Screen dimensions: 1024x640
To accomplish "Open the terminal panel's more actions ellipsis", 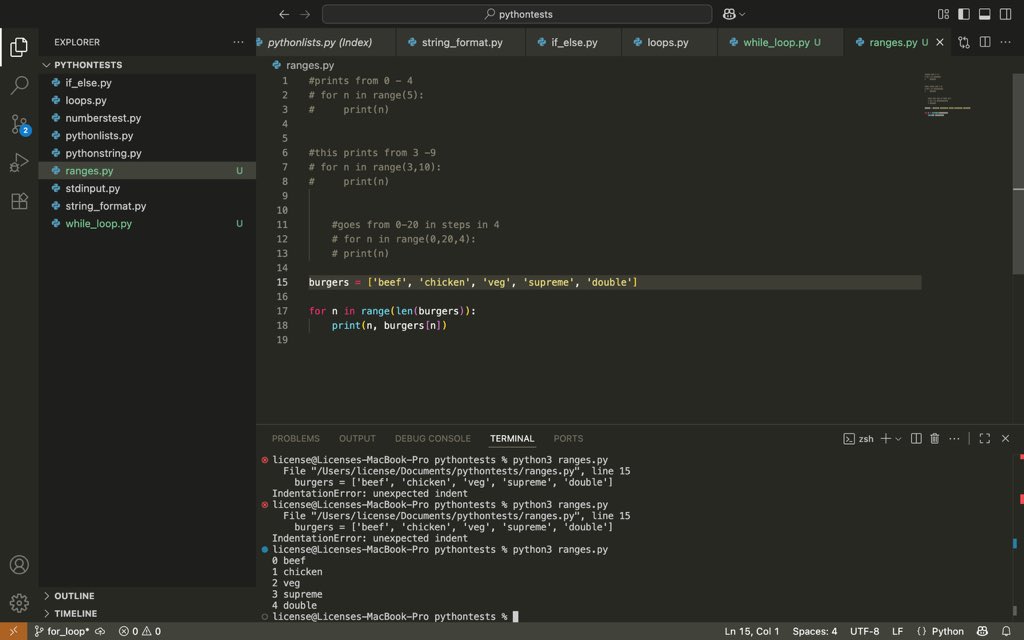I will [954, 438].
